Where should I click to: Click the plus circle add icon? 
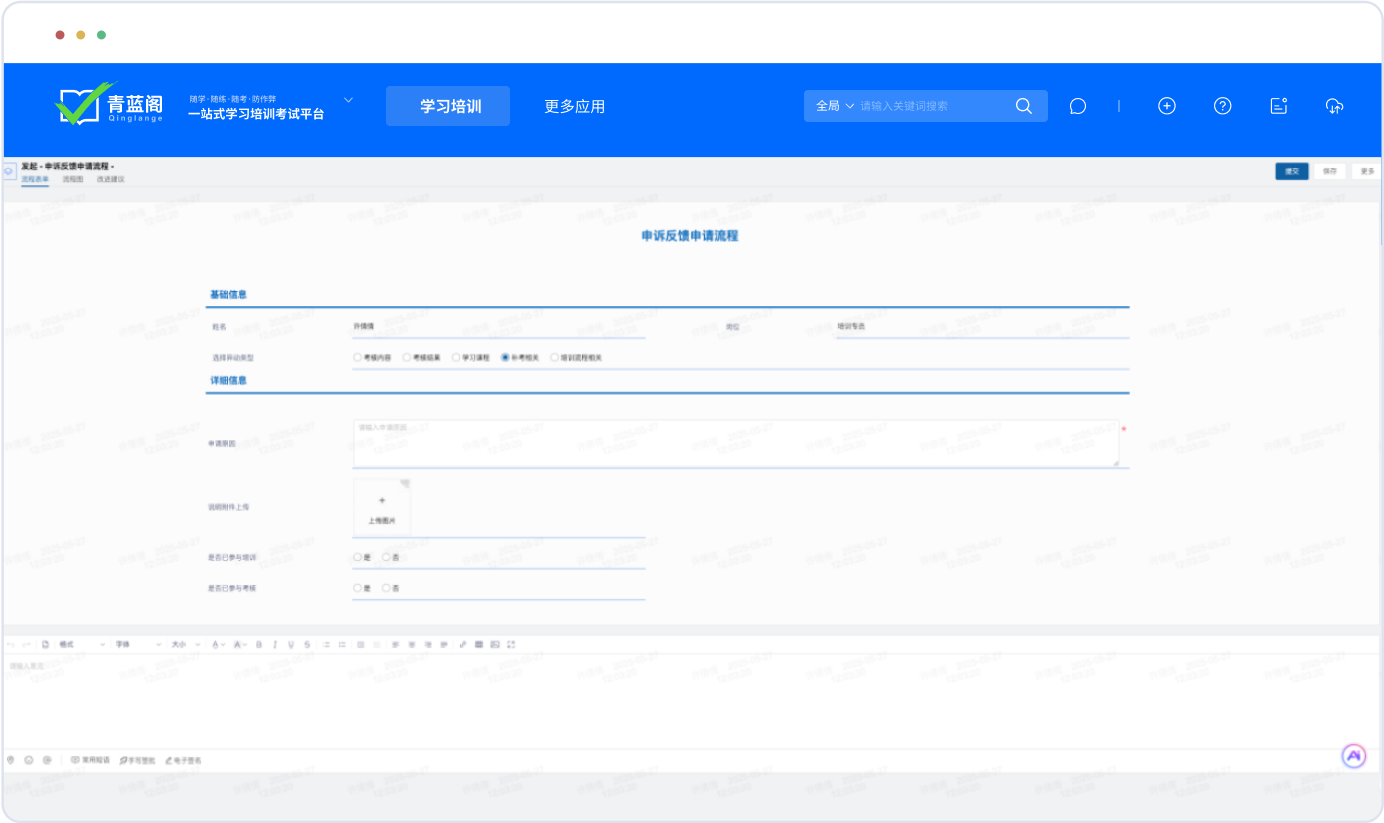(1166, 106)
